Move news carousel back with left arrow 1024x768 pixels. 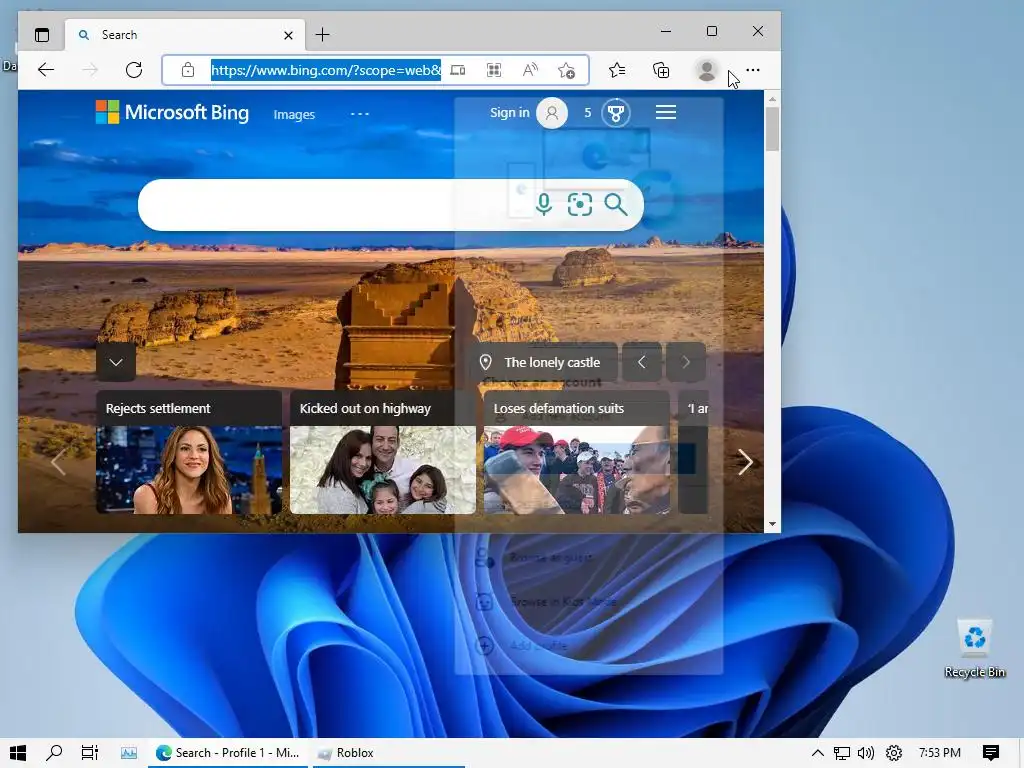click(58, 462)
